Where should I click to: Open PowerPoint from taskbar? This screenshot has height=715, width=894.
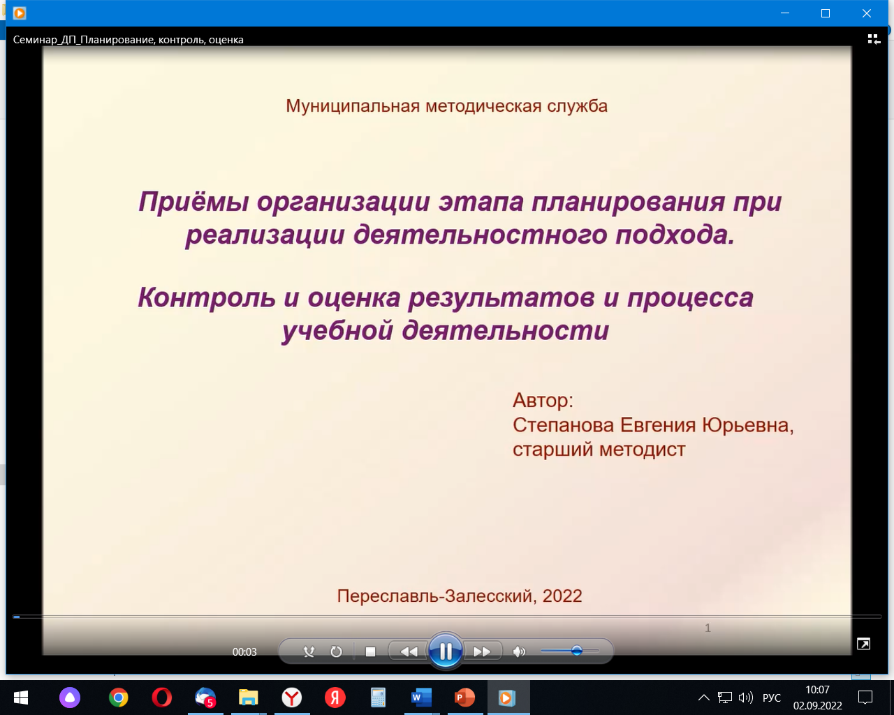pyautogui.click(x=464, y=697)
